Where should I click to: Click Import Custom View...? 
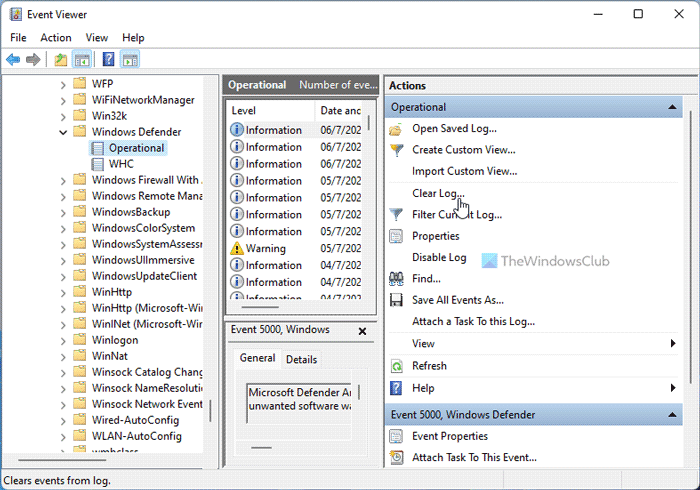coord(464,171)
